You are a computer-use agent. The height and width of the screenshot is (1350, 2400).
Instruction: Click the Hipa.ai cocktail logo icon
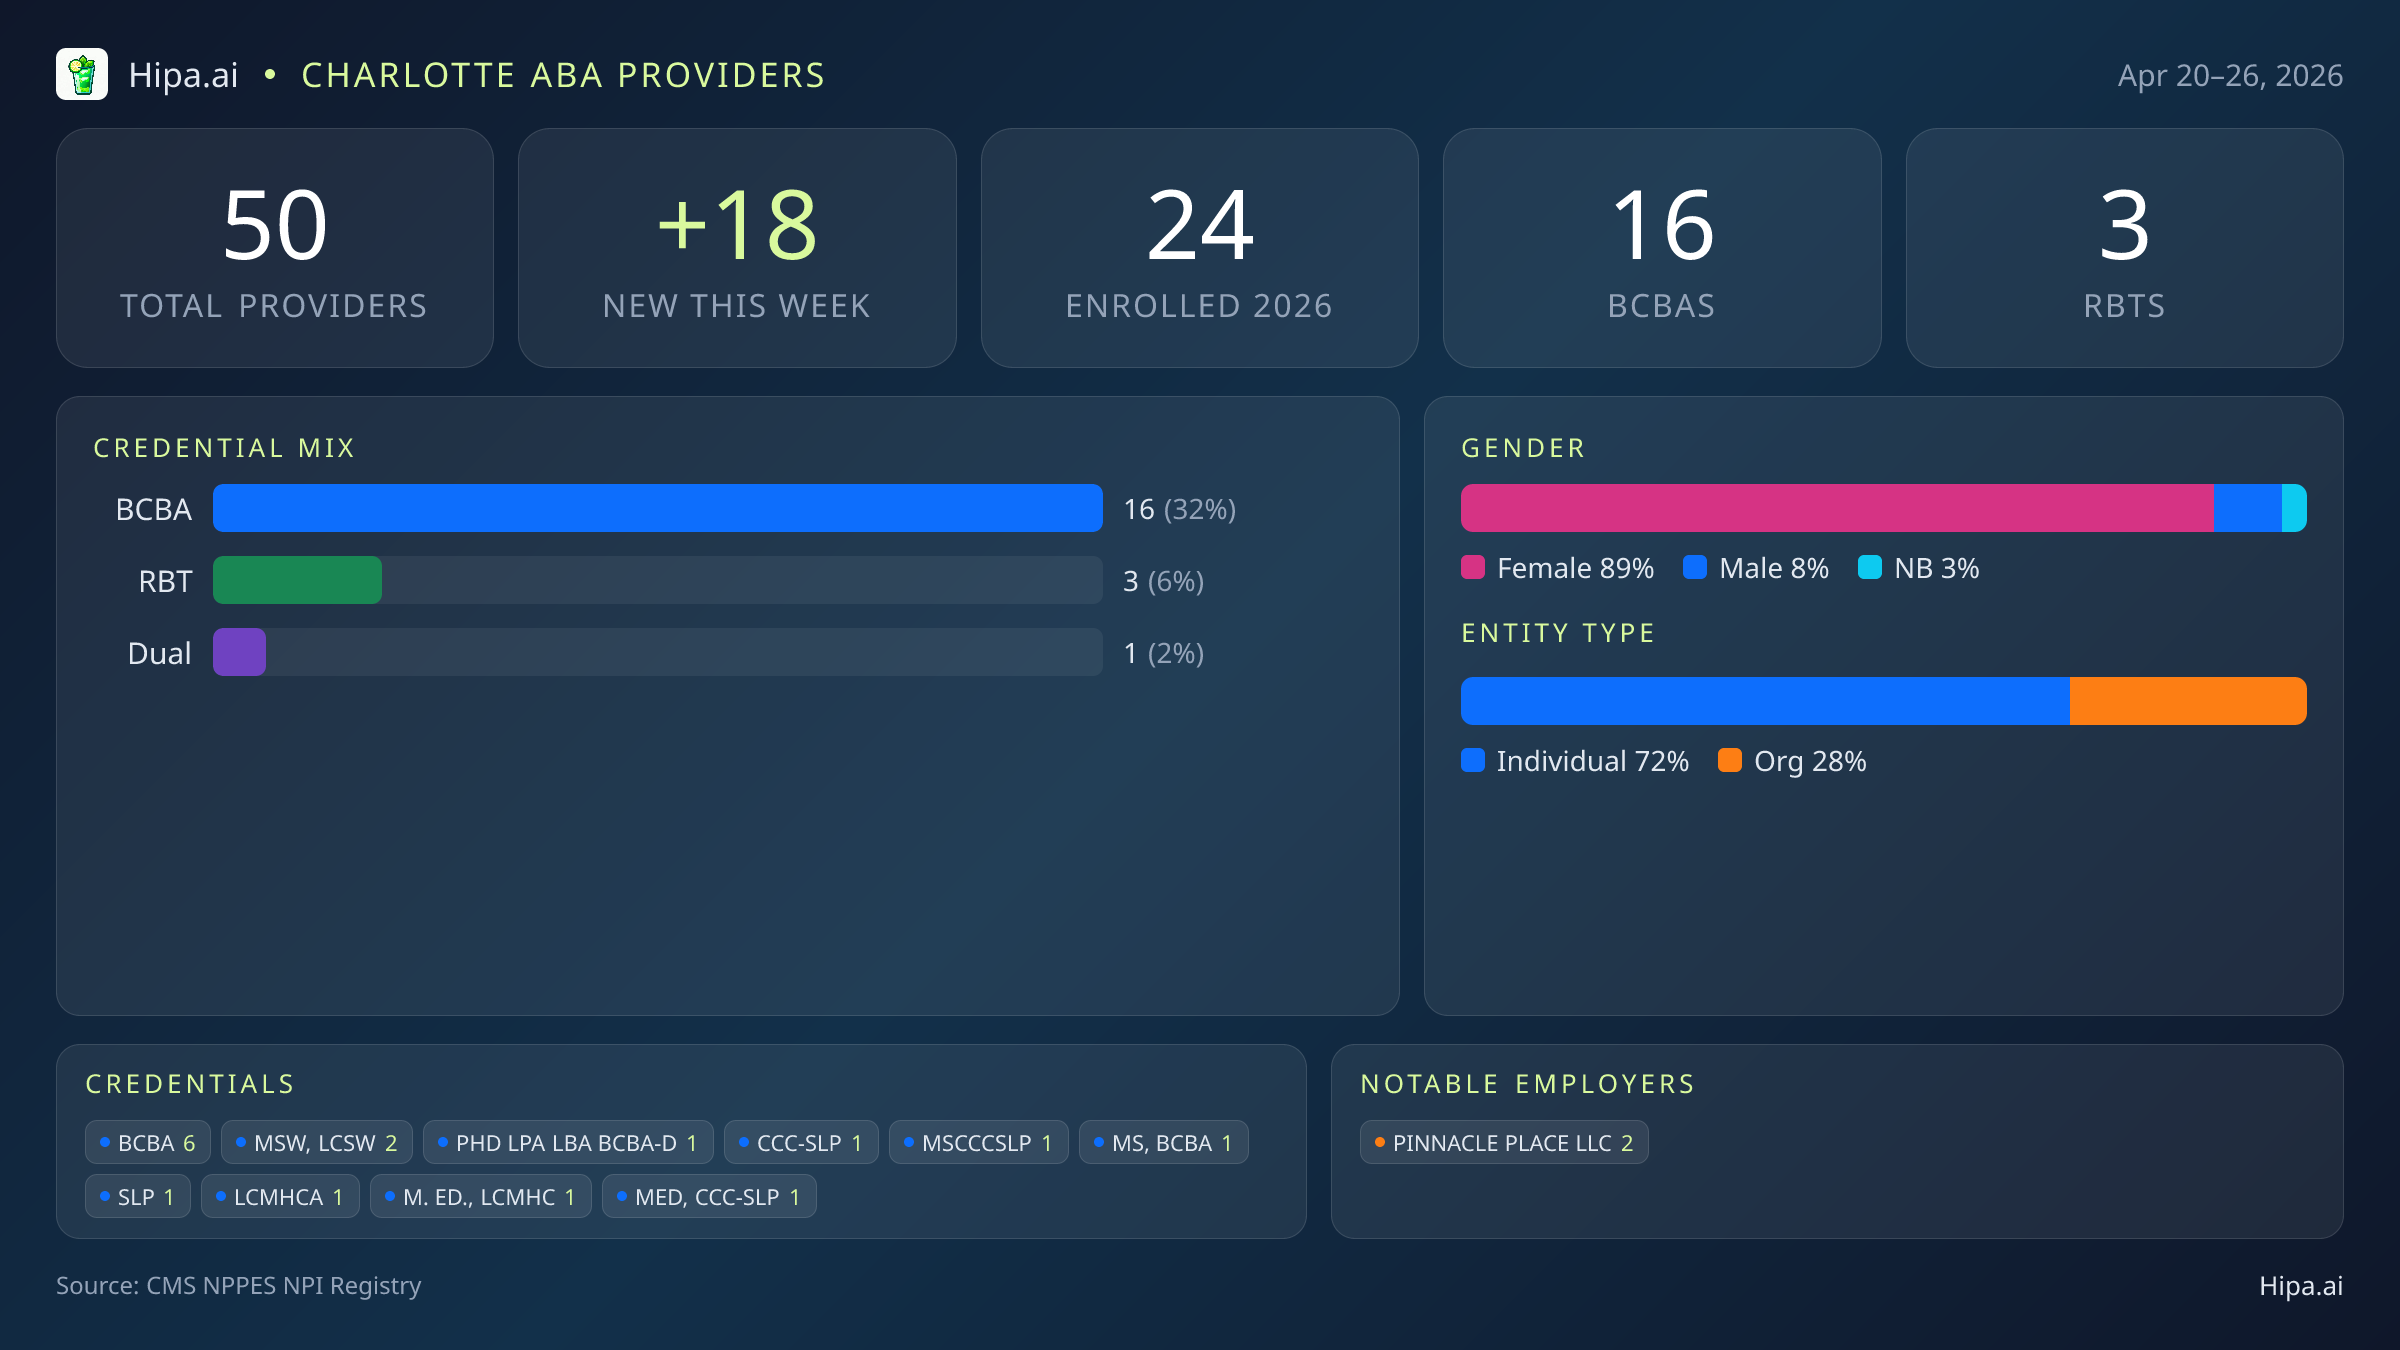(82, 75)
